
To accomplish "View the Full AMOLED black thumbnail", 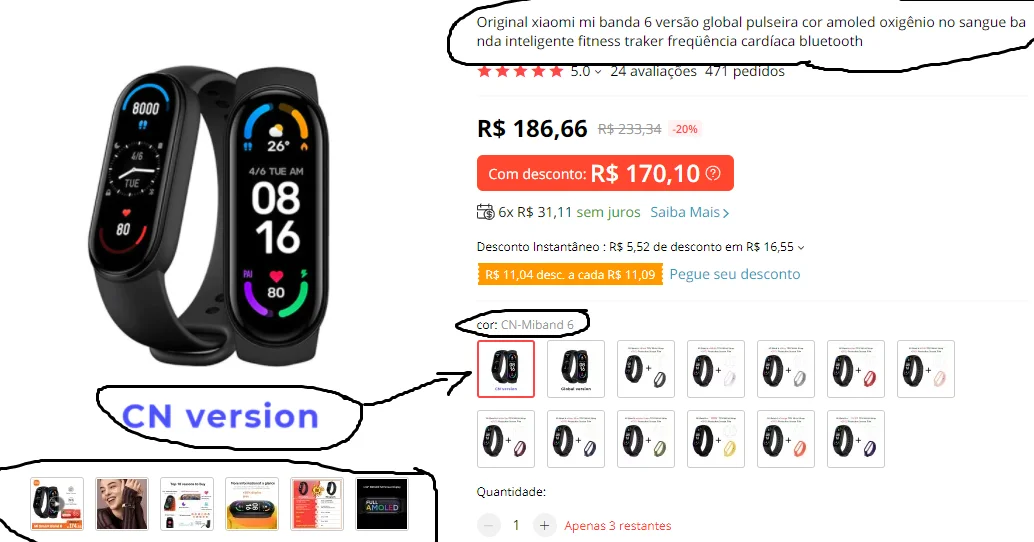I will tap(382, 504).
